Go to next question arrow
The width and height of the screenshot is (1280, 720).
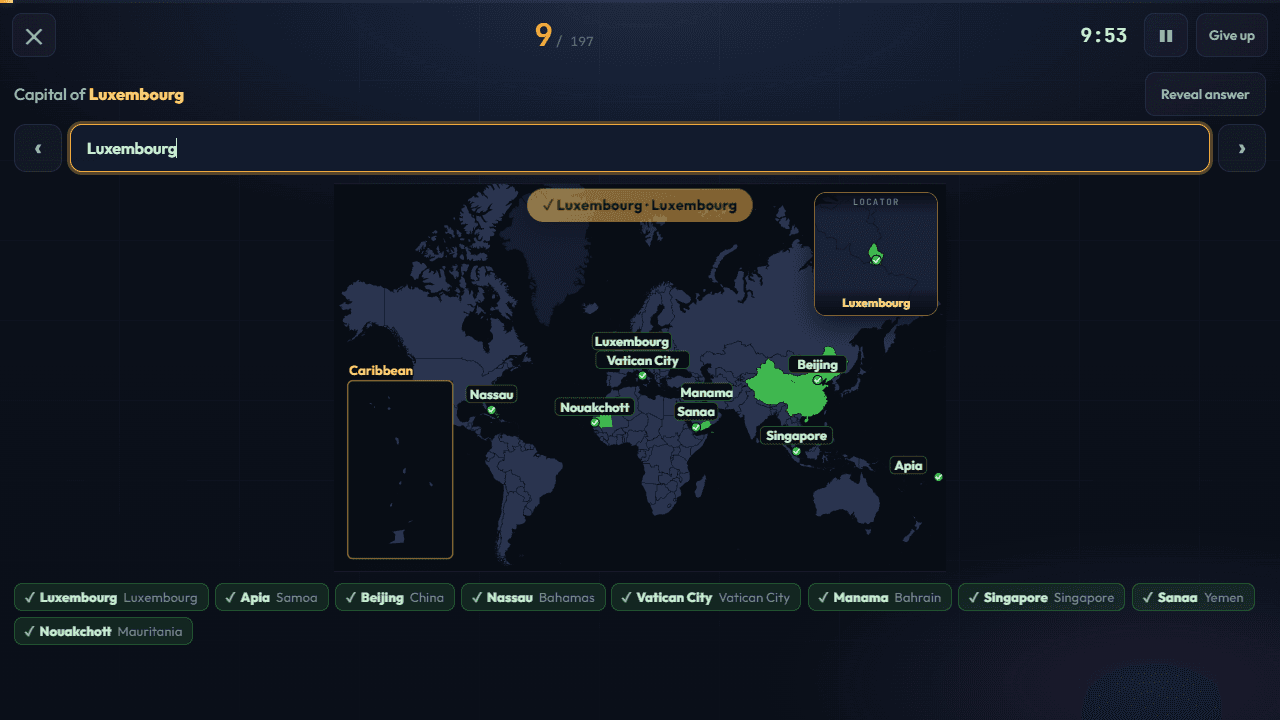point(1242,148)
